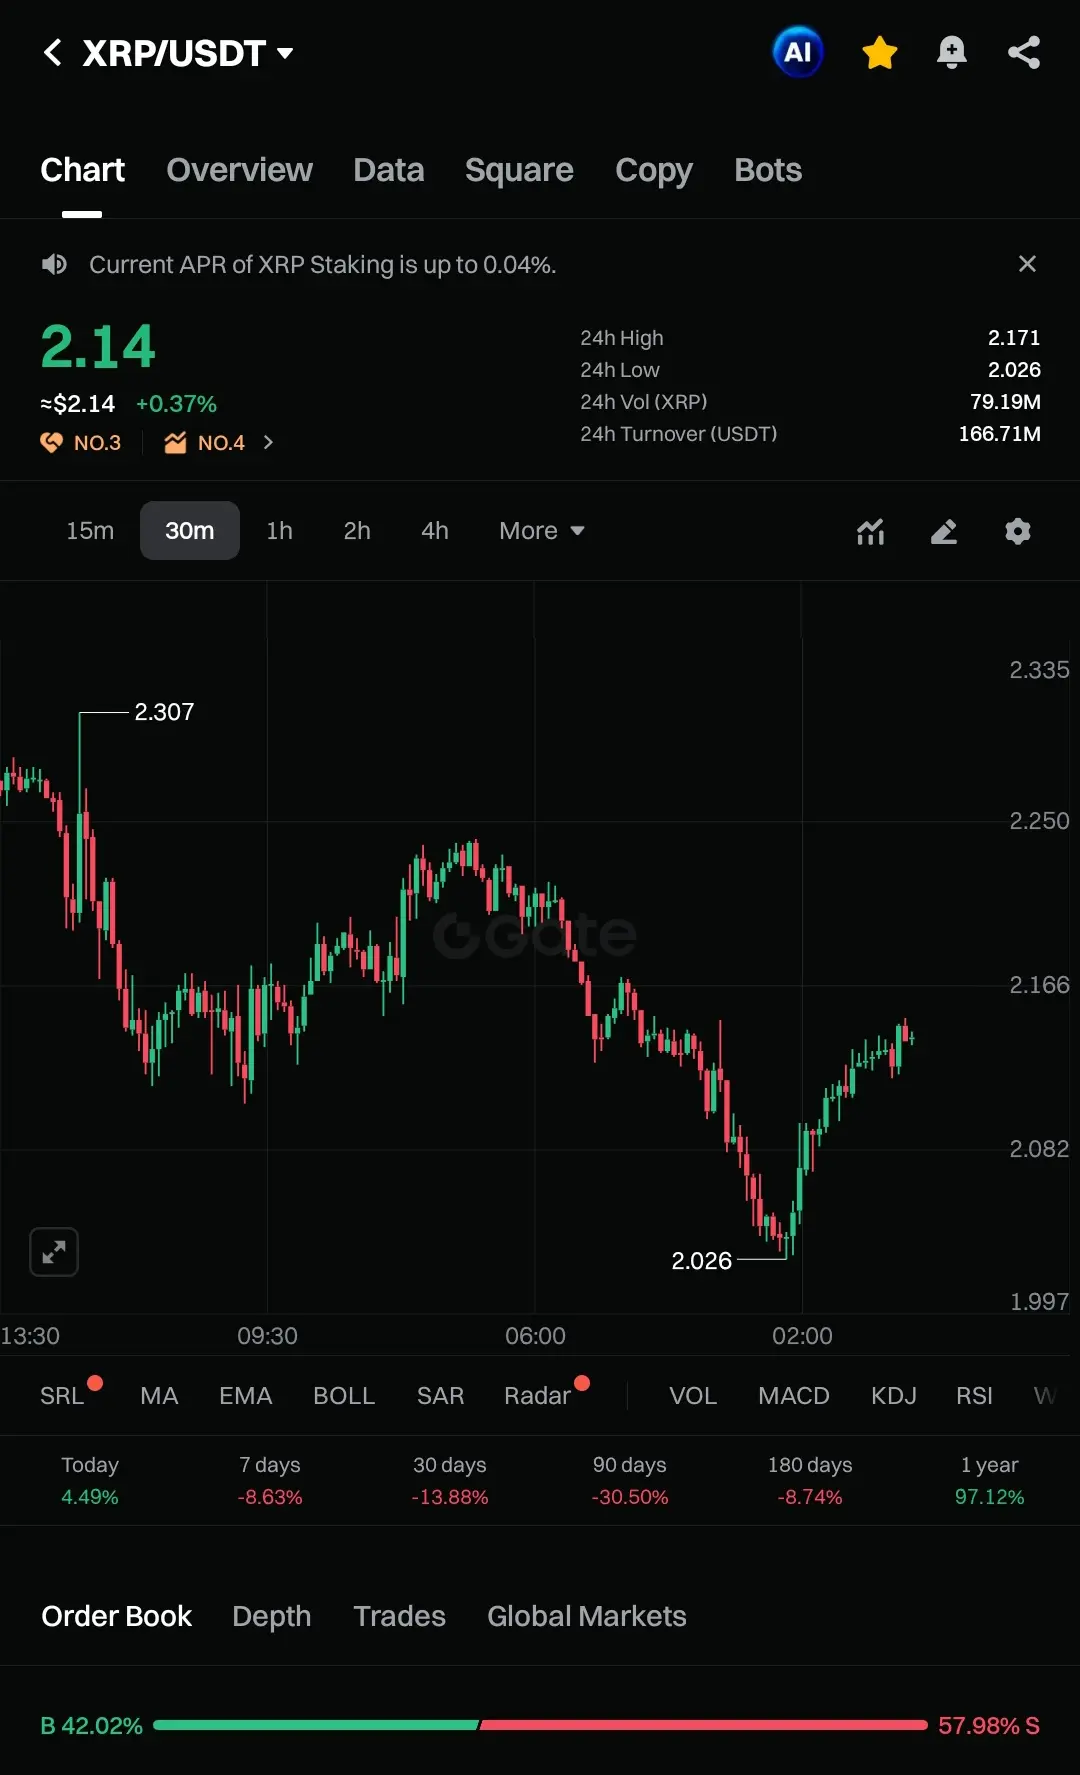Toggle the SRL indicator
The height and width of the screenshot is (1775, 1080).
pos(63,1395)
